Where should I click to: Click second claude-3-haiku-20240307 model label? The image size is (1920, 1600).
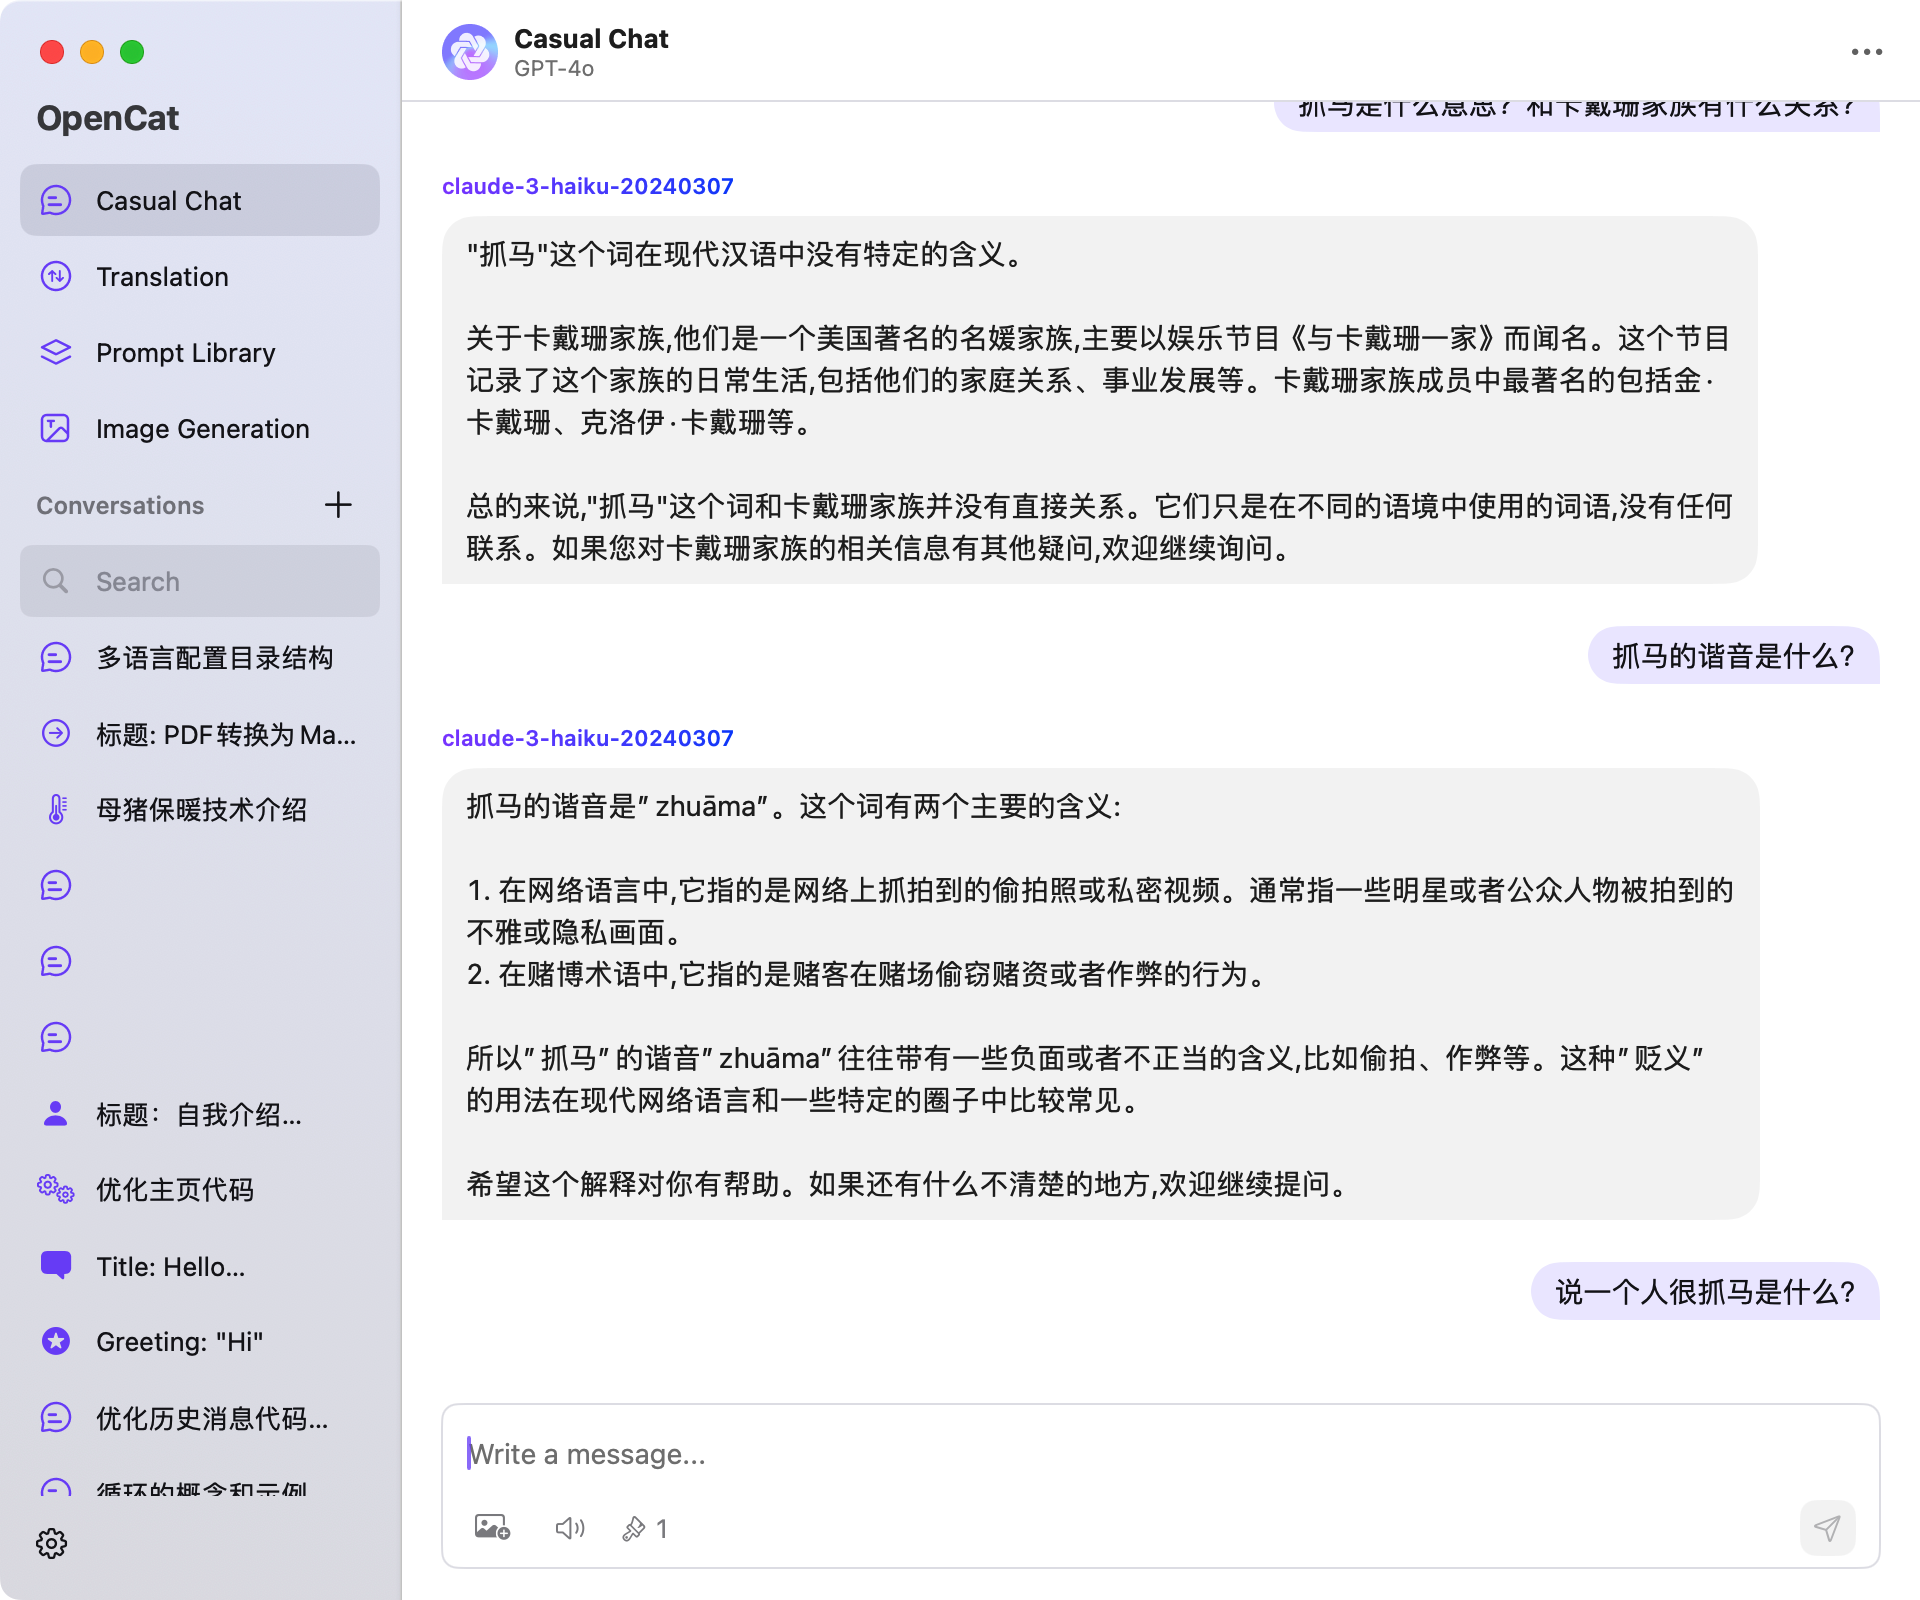(x=588, y=738)
